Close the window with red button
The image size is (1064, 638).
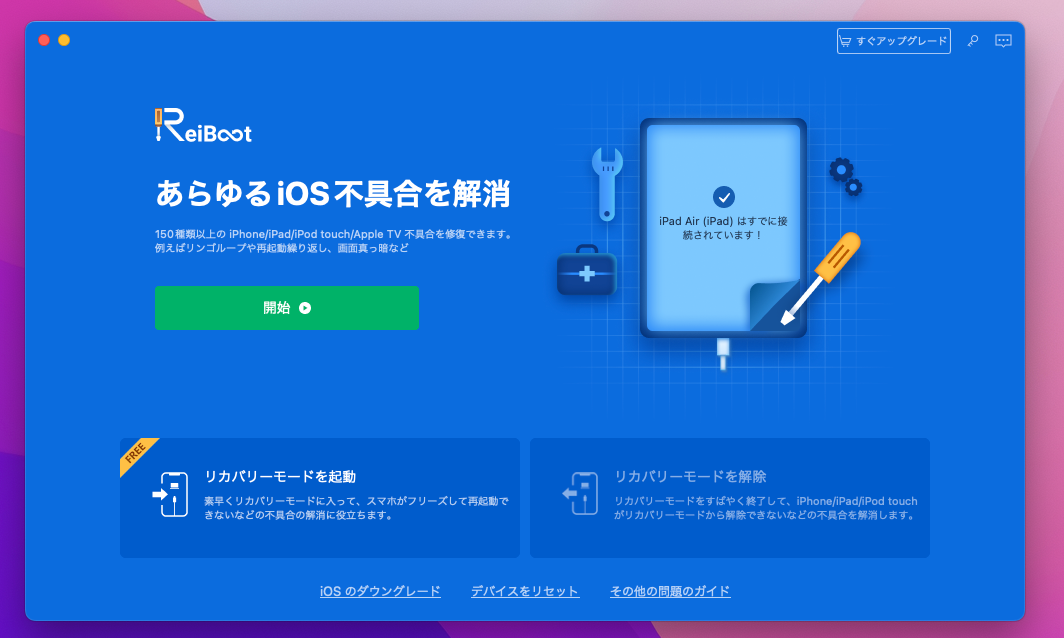coord(44,40)
